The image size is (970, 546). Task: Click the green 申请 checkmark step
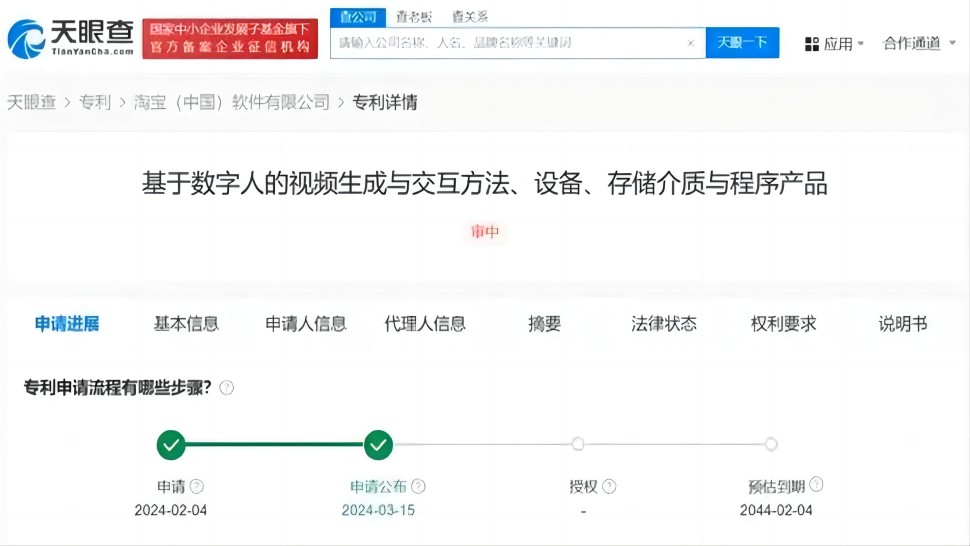(x=171, y=445)
